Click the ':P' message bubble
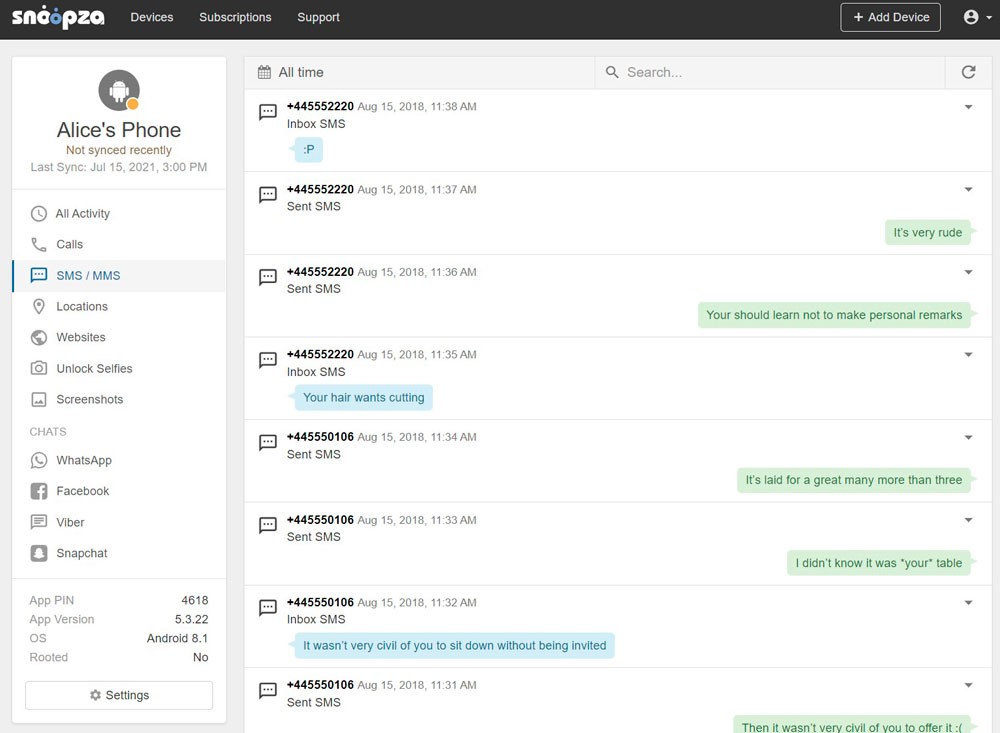Viewport: 1000px width, 733px height. click(x=309, y=149)
